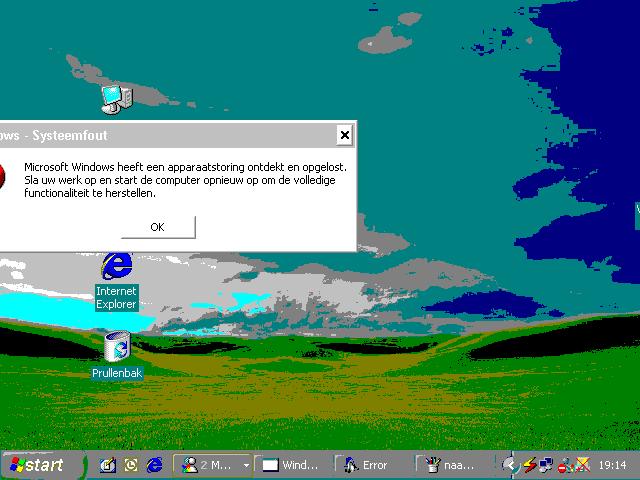Open the network computers tray icon

545,464
